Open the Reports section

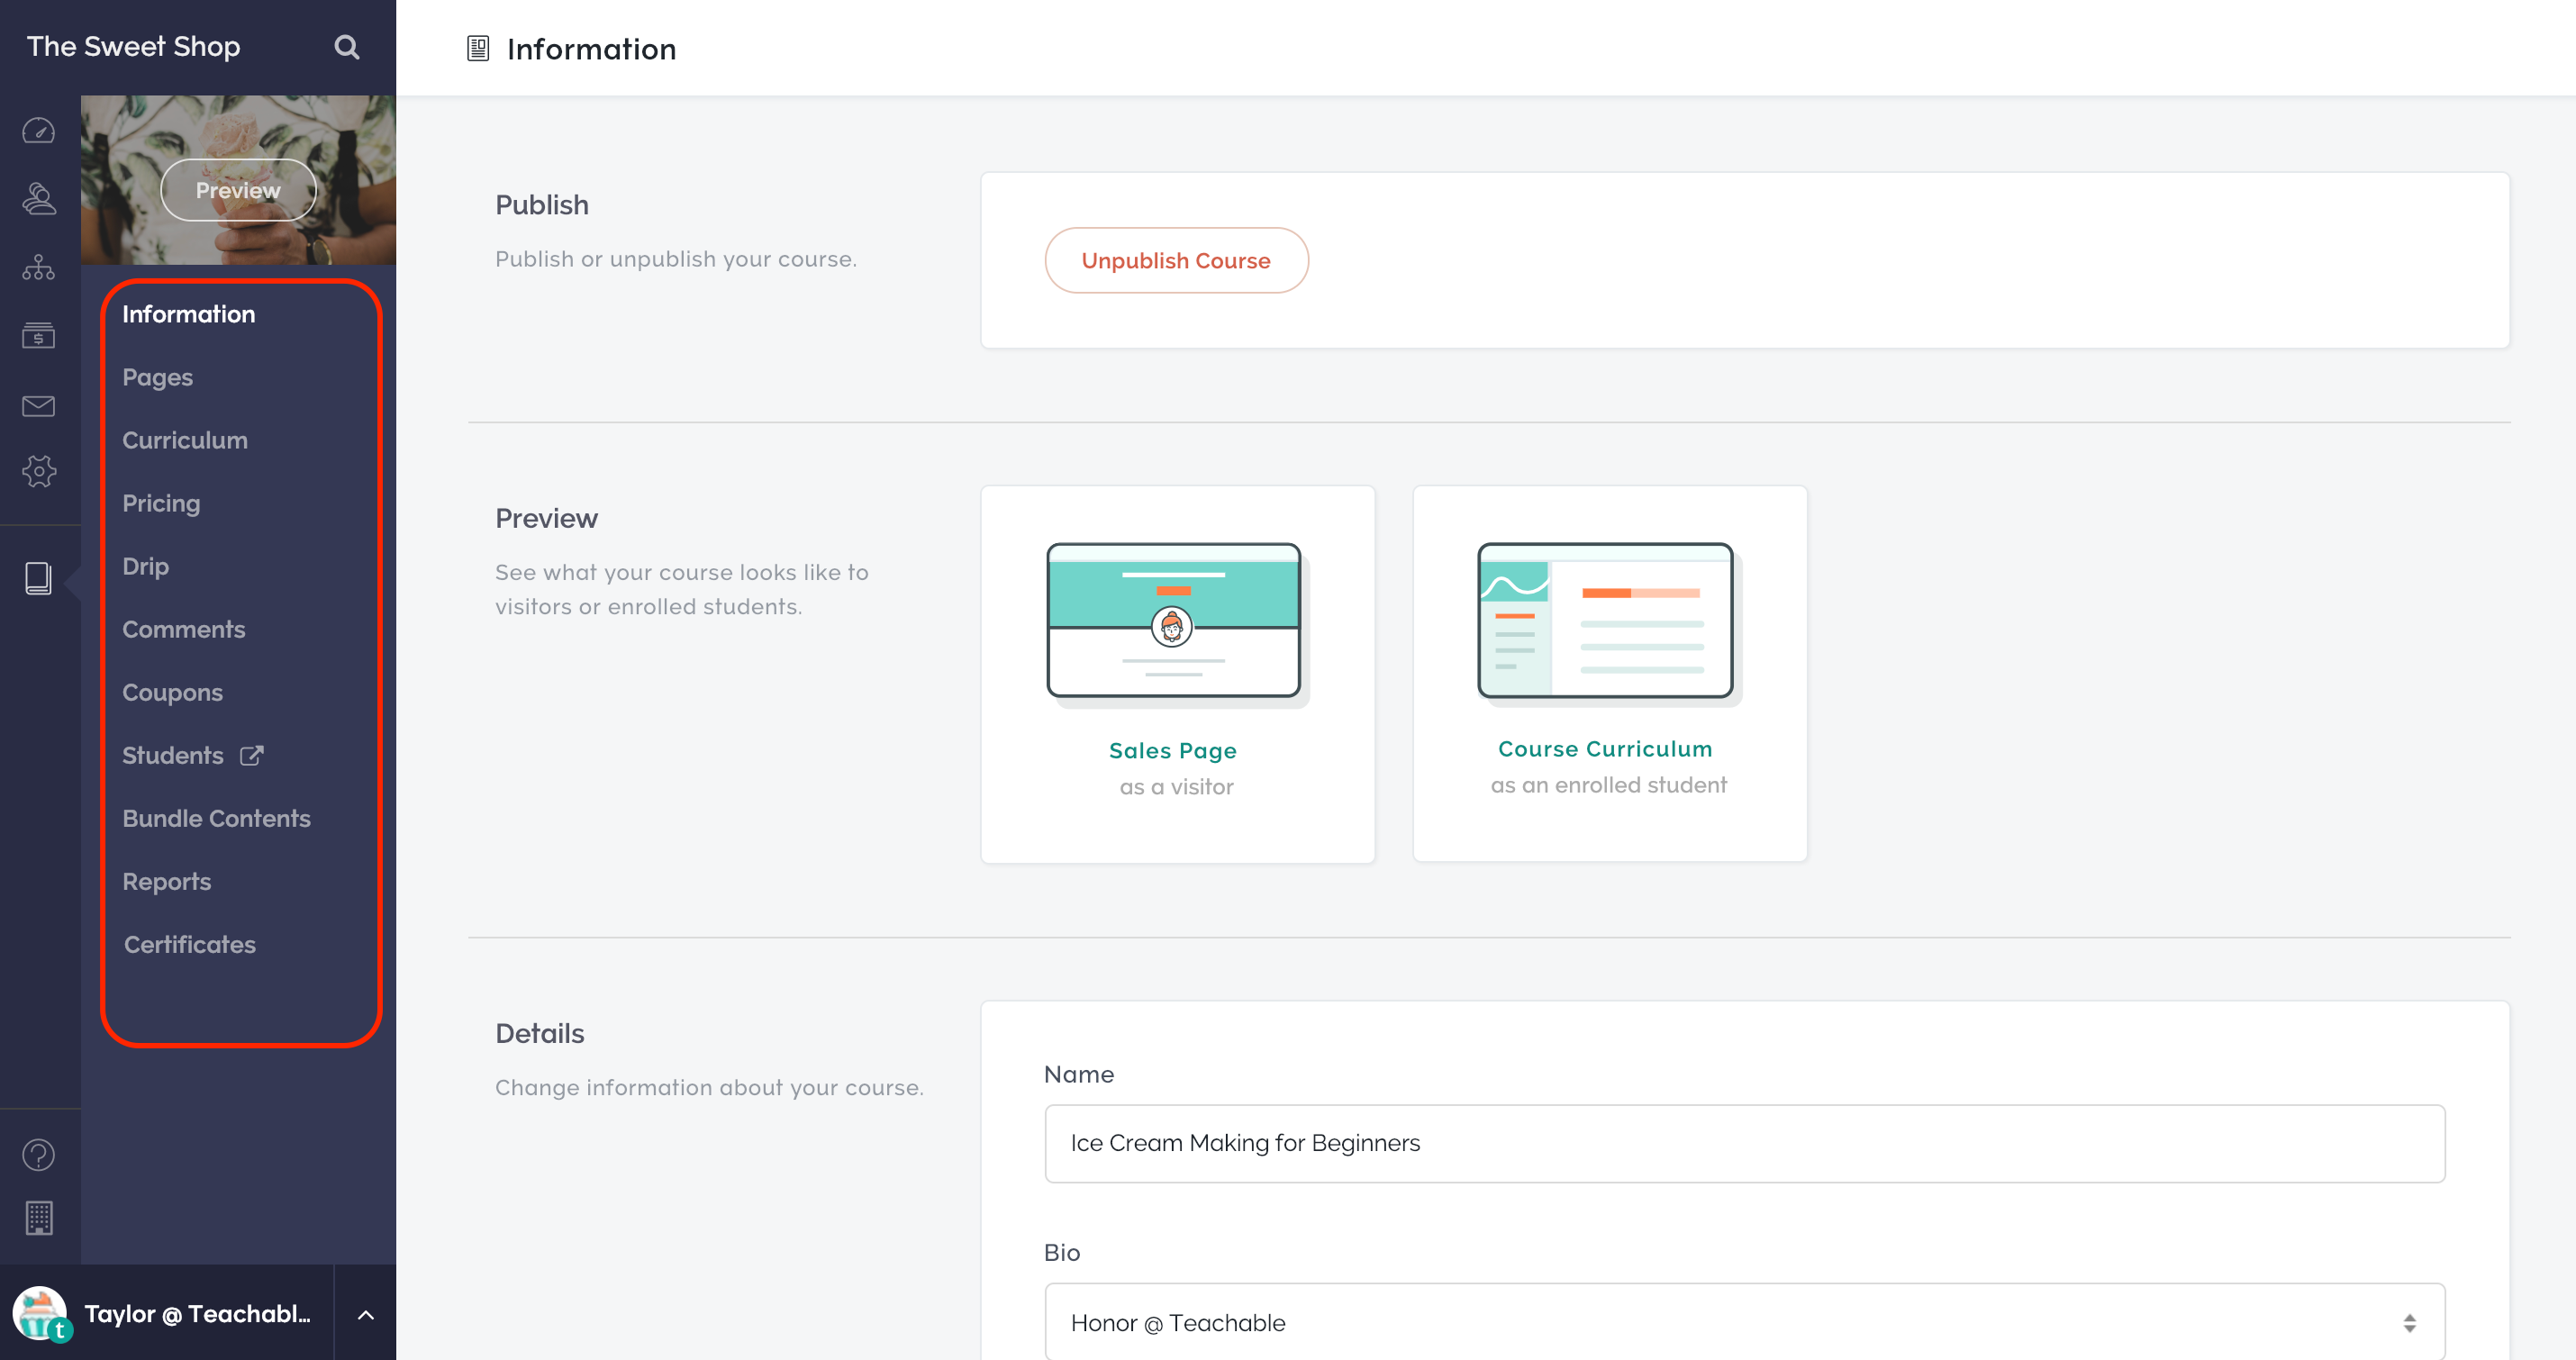click(167, 882)
